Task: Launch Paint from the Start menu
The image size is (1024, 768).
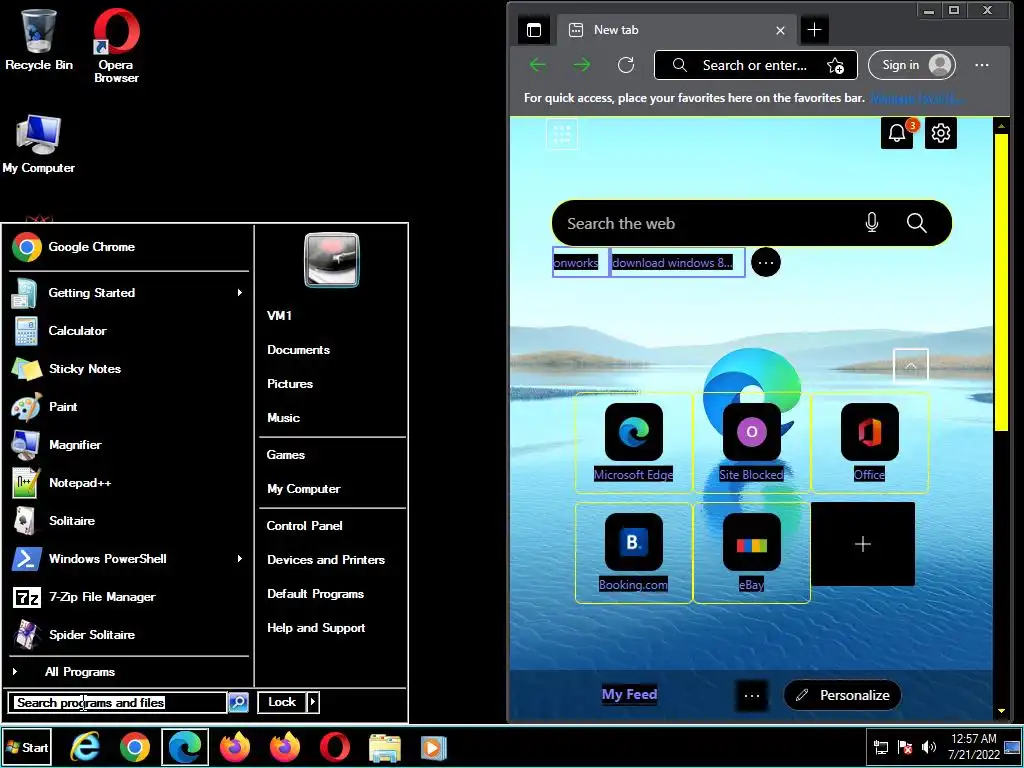Action: pos(129,407)
